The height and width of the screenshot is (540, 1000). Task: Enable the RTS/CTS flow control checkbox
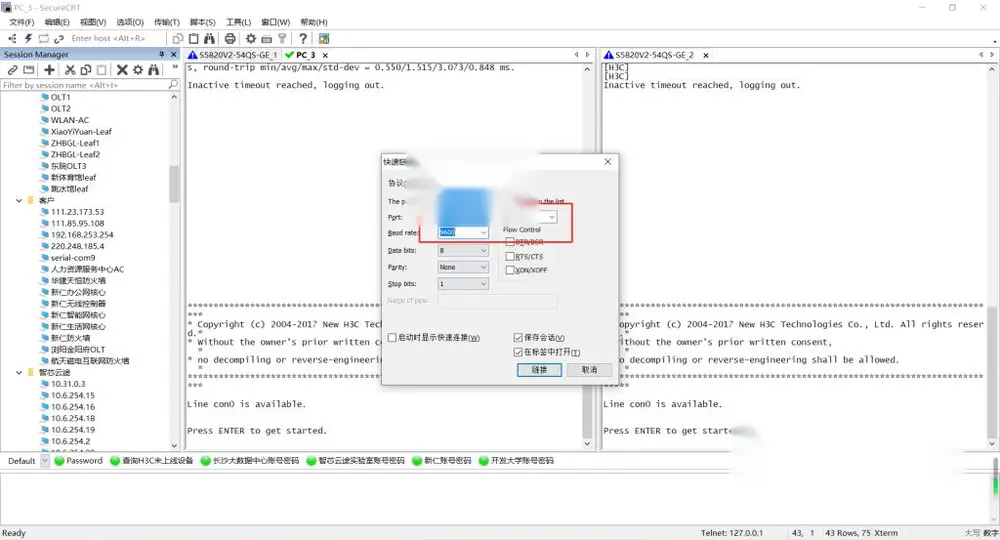coord(510,256)
